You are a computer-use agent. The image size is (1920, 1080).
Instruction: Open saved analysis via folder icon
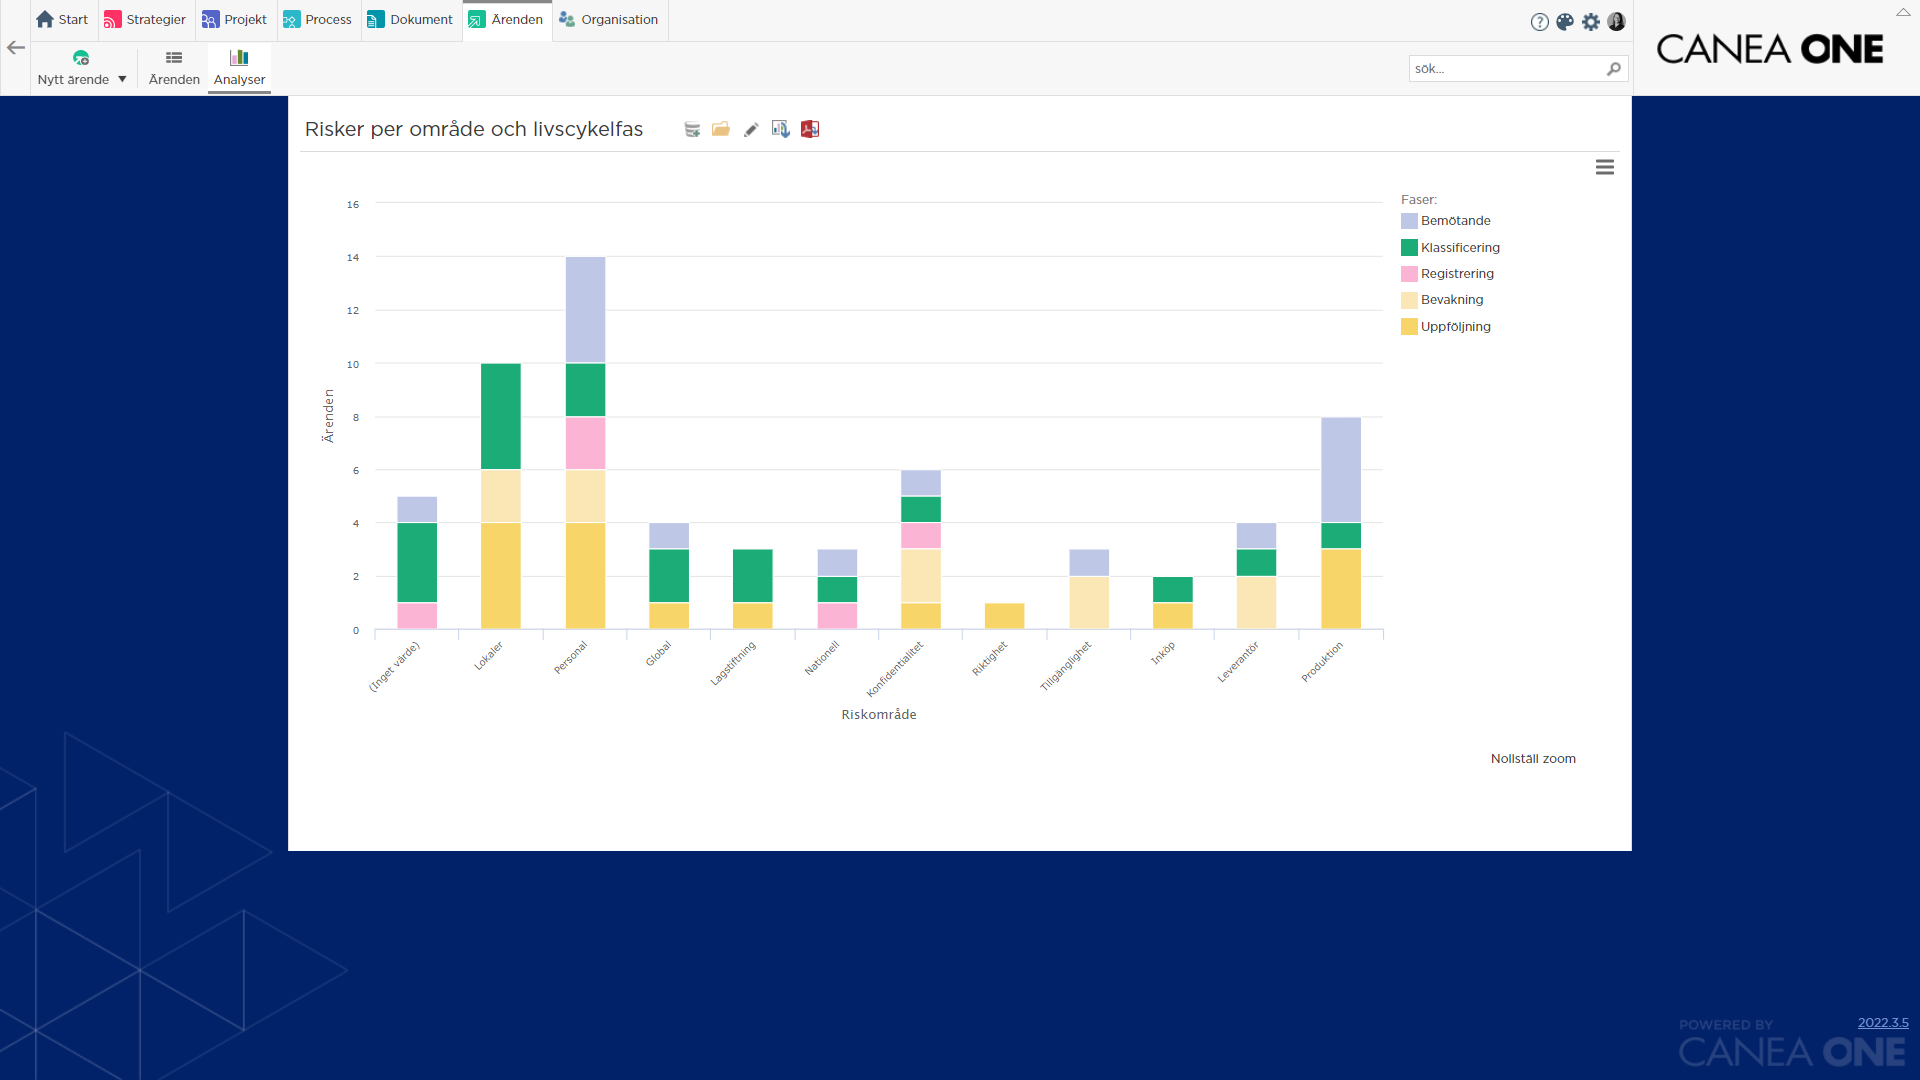click(x=721, y=129)
